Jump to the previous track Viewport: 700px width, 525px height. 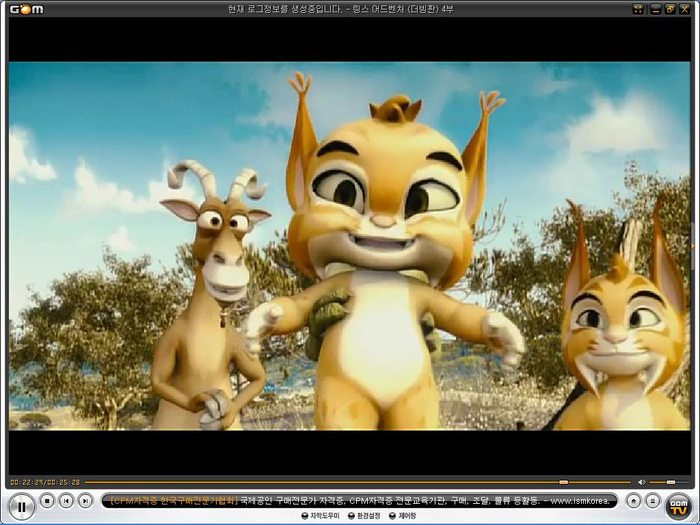(x=66, y=501)
